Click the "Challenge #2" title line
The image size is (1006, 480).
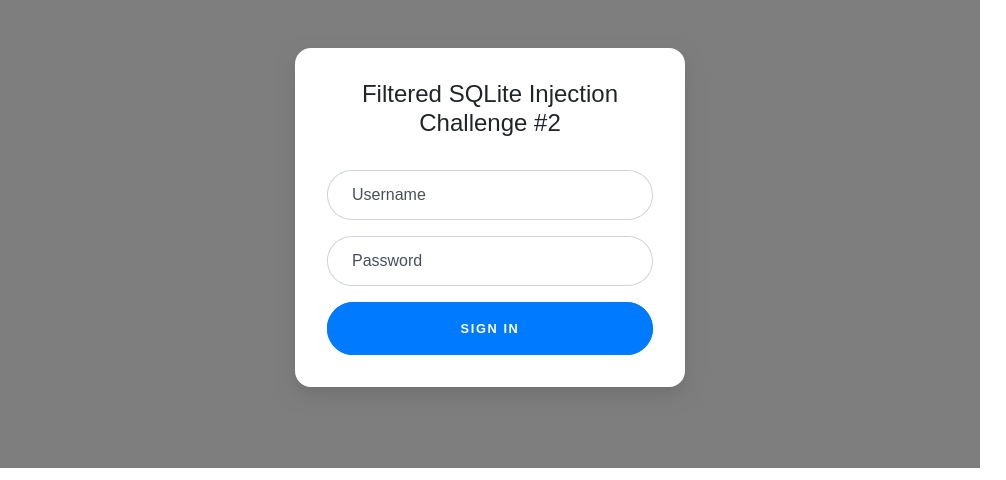[489, 123]
